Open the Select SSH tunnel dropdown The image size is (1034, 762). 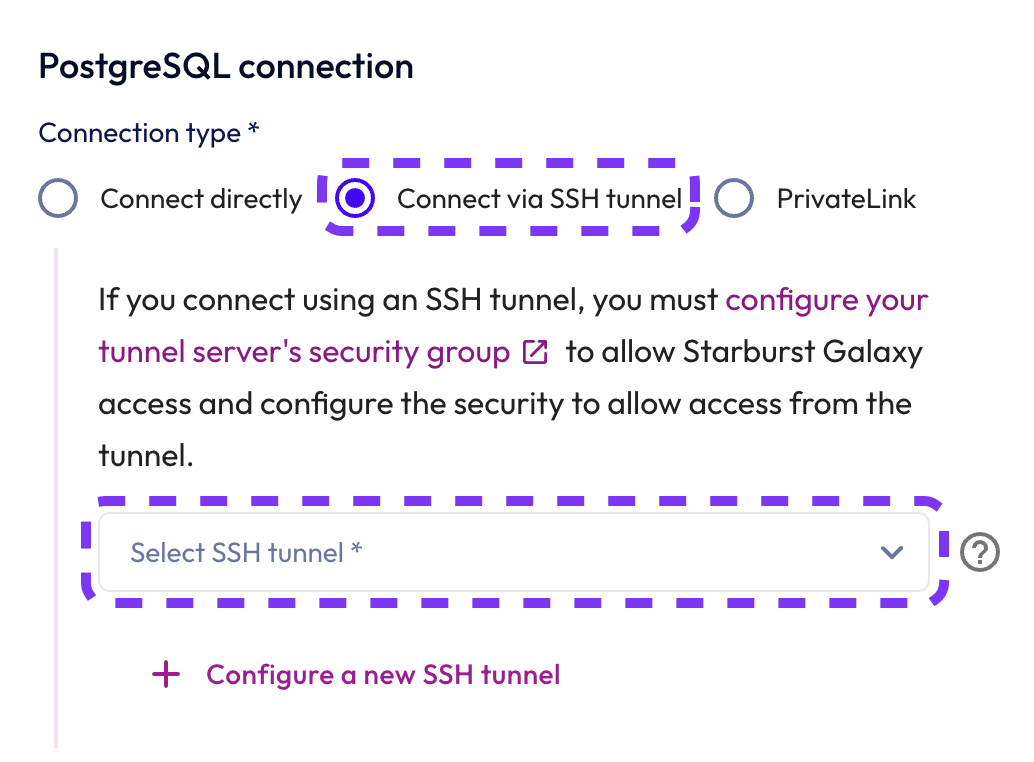coord(515,552)
